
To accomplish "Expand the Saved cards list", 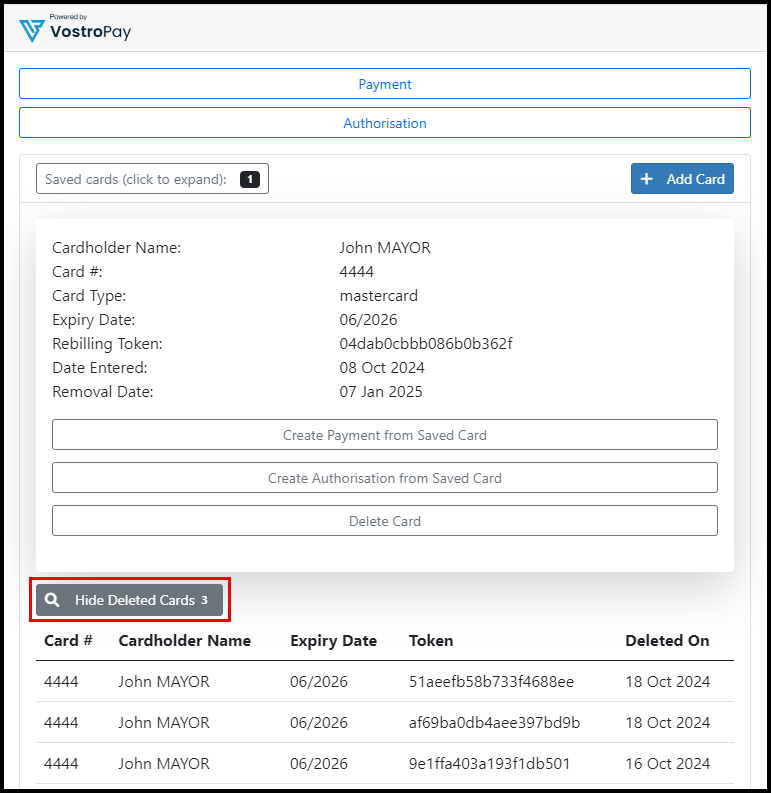I will (136, 179).
